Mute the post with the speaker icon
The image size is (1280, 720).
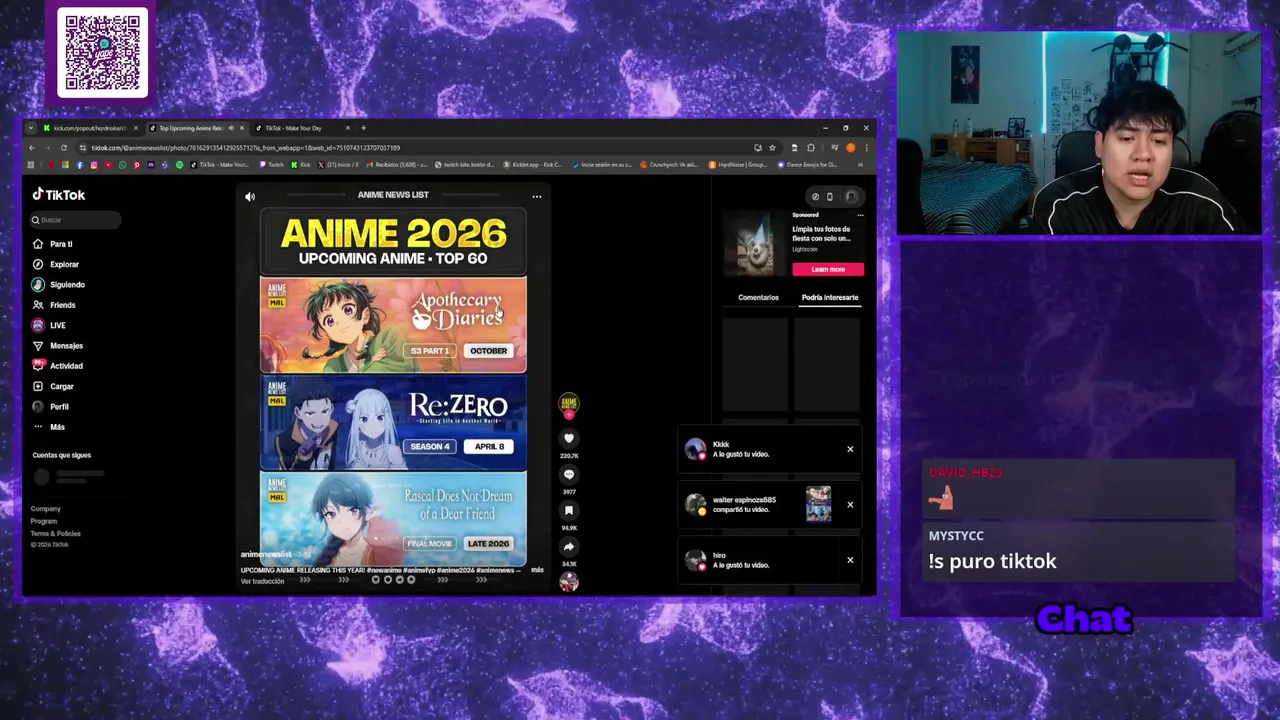[250, 197]
